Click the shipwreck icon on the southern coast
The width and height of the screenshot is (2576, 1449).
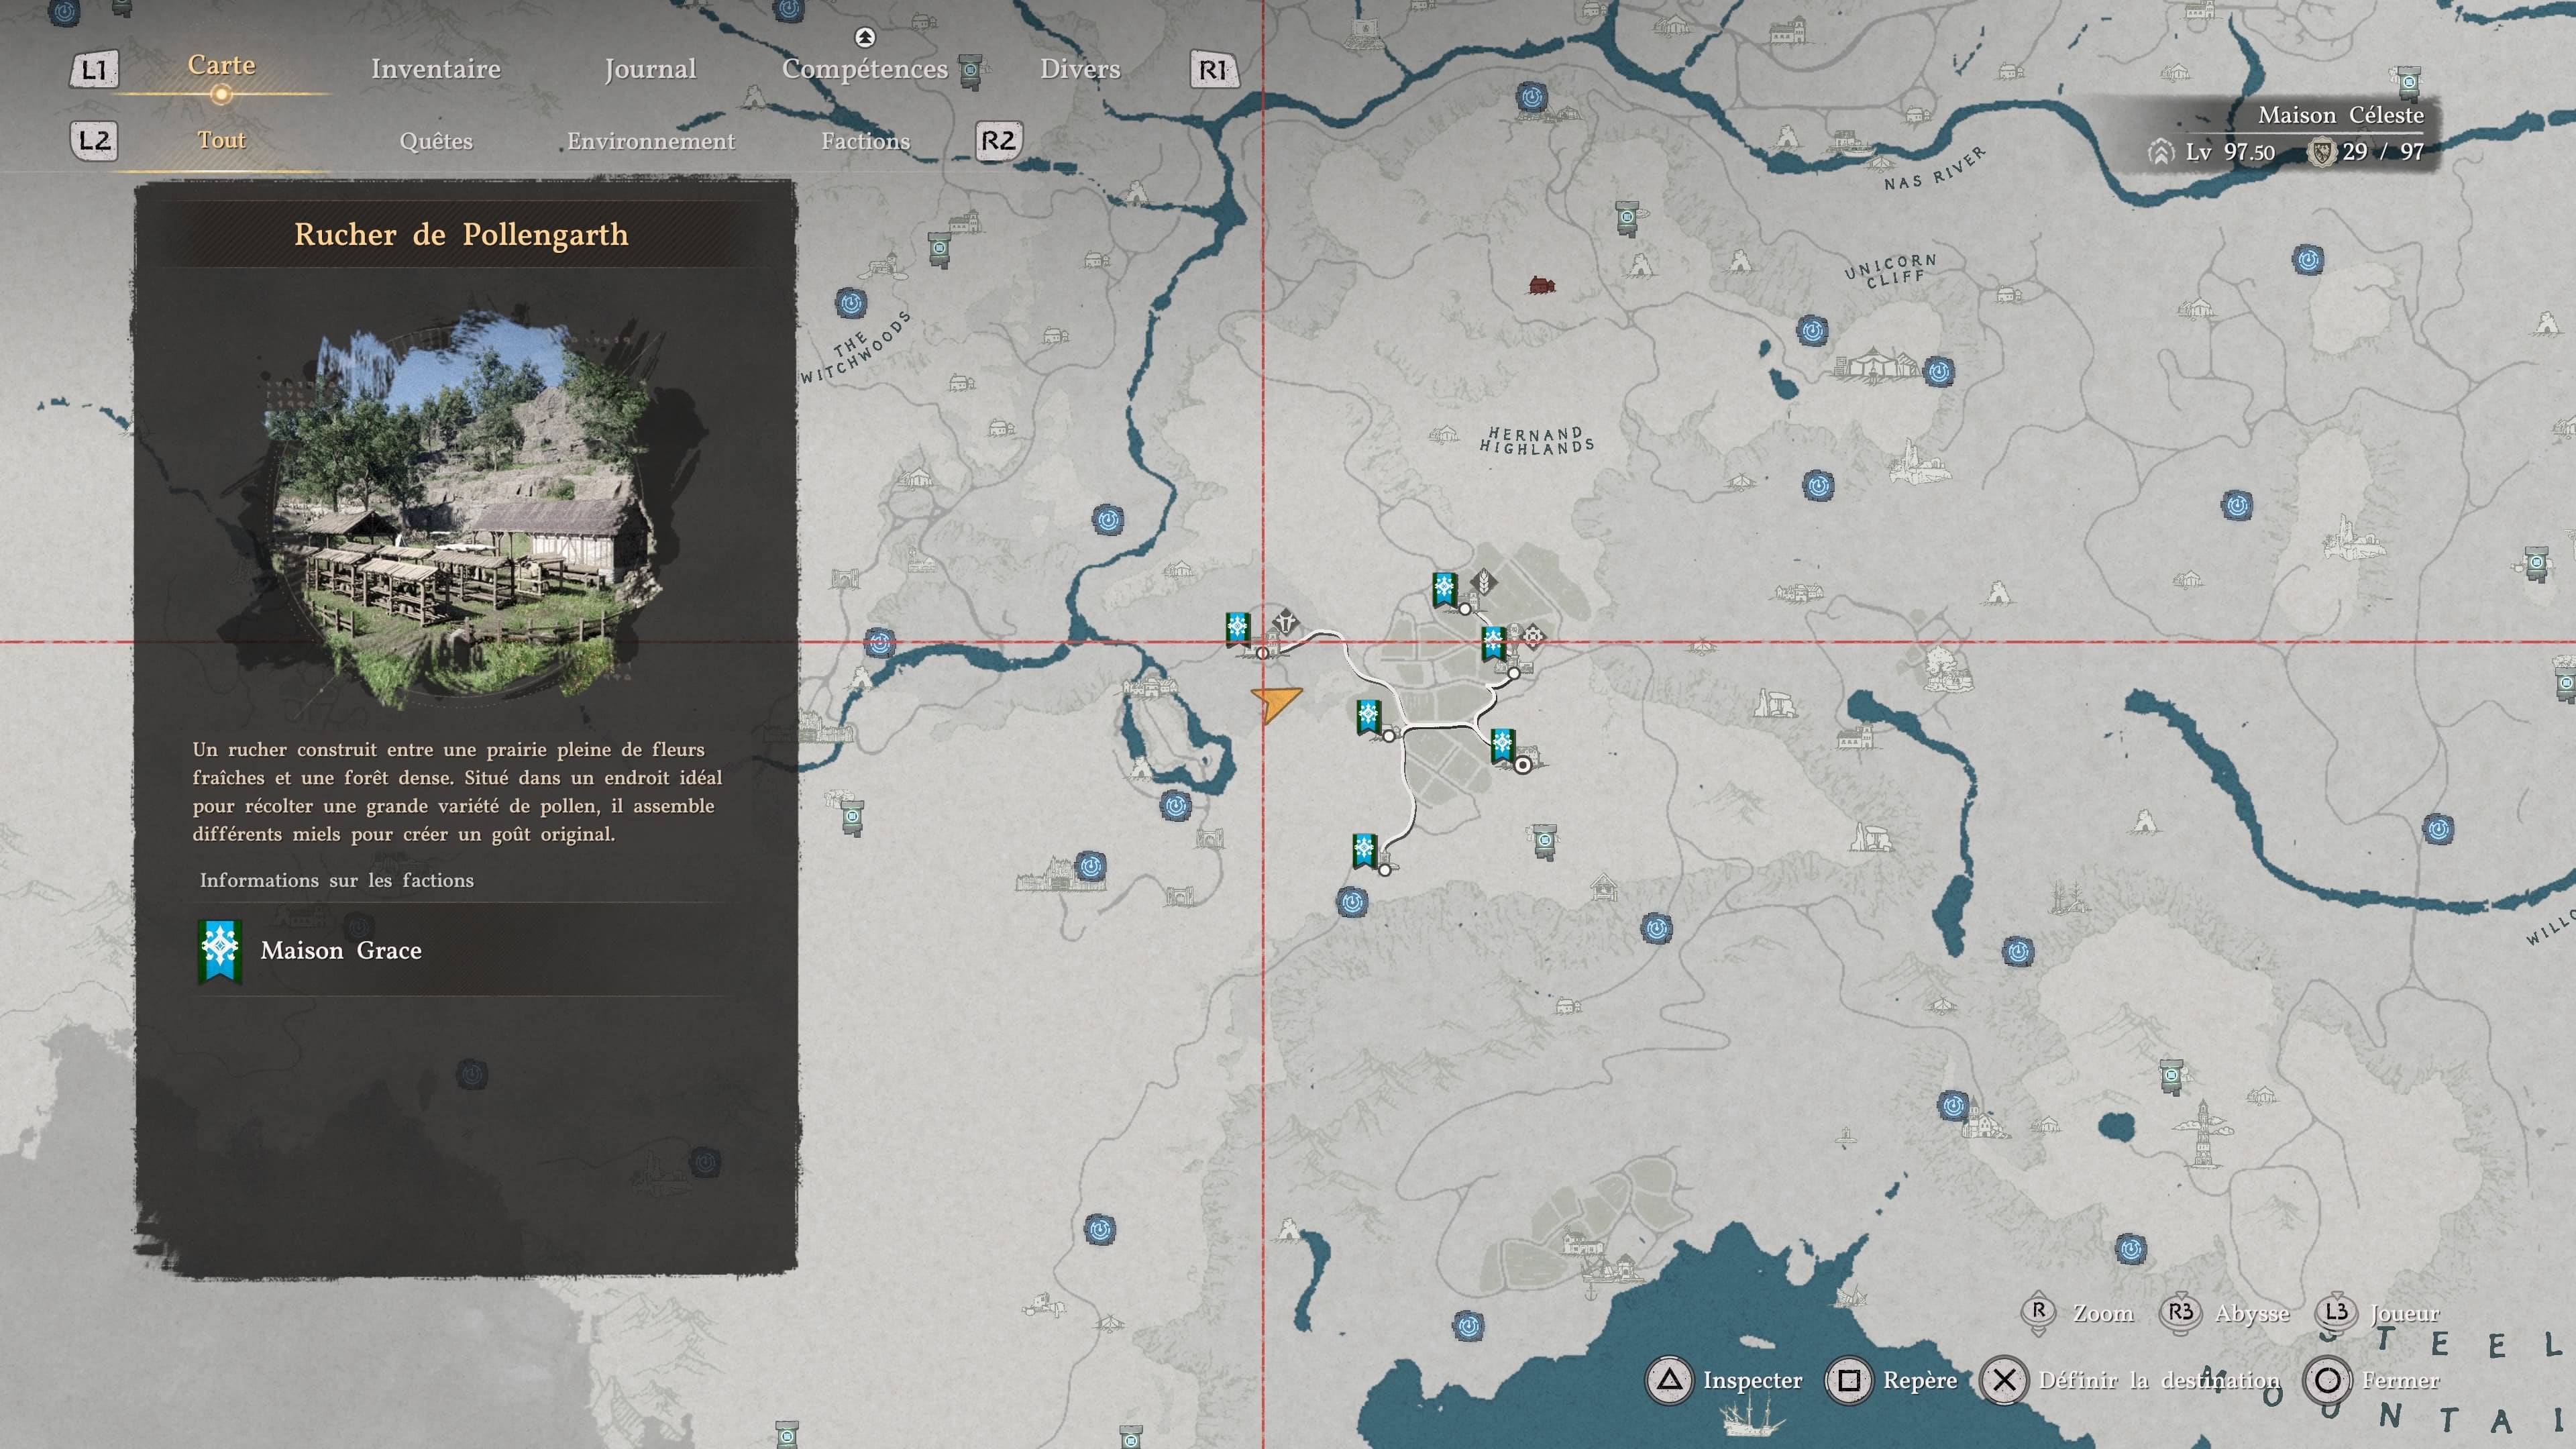pyautogui.click(x=1852, y=1296)
